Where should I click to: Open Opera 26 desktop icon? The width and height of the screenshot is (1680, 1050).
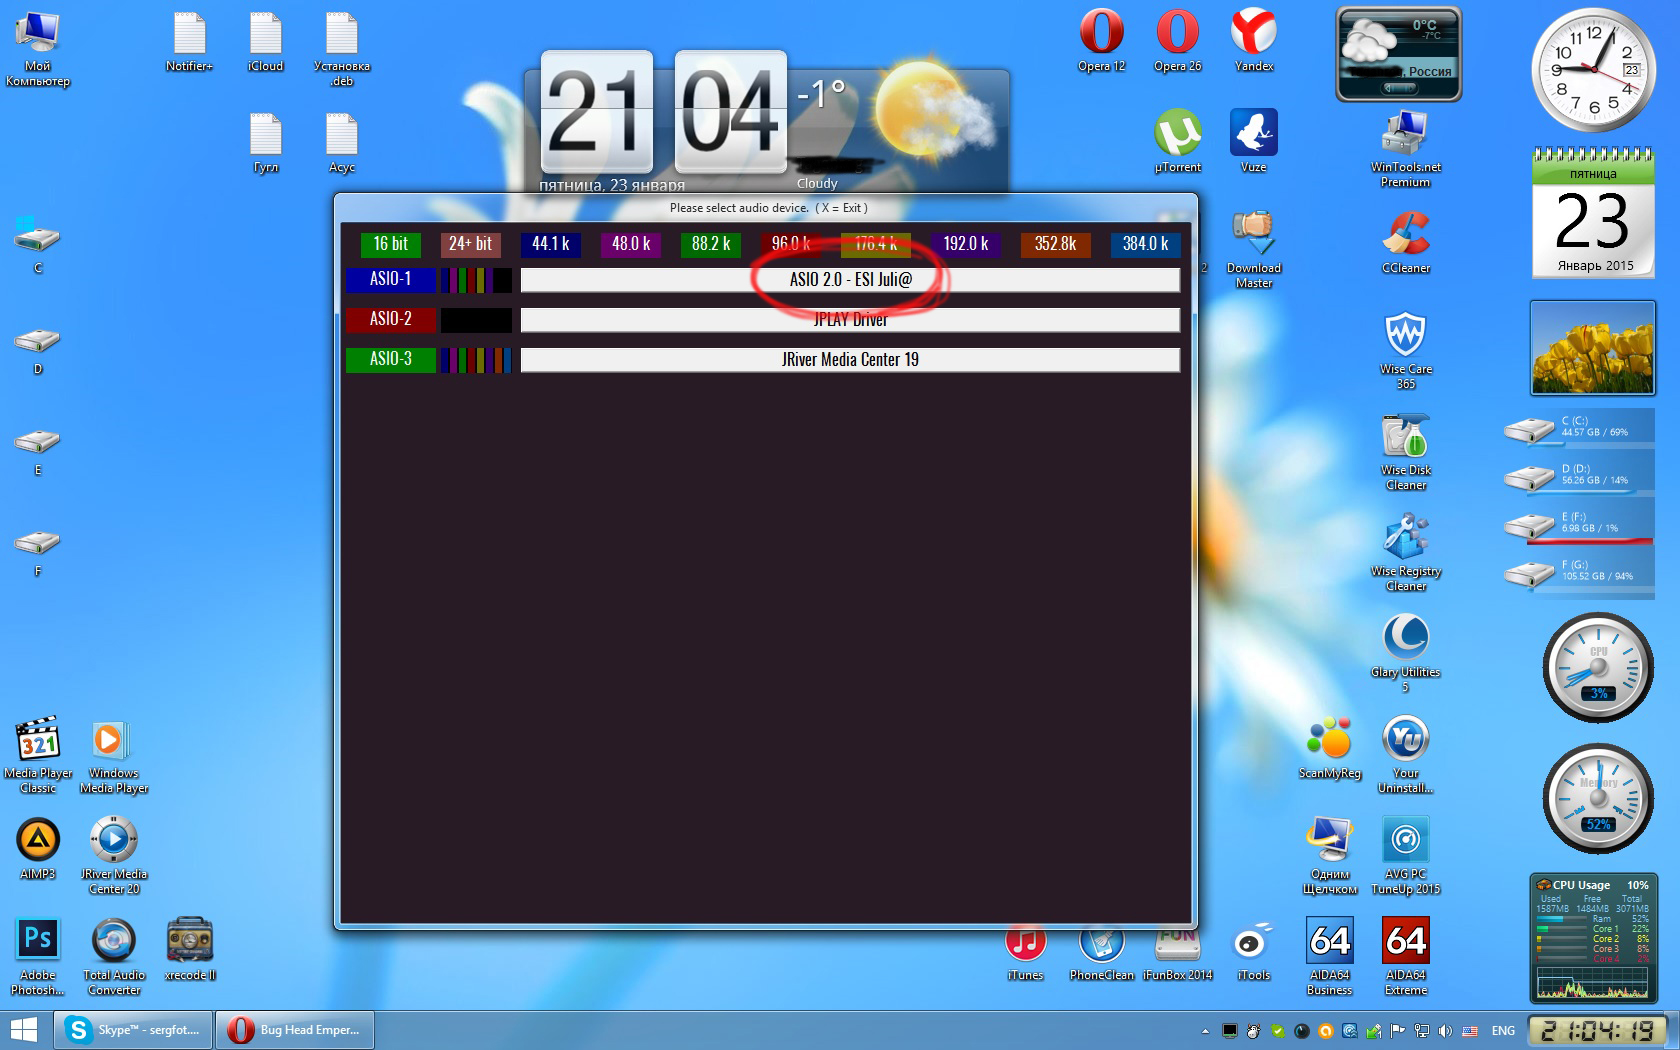coord(1177,40)
